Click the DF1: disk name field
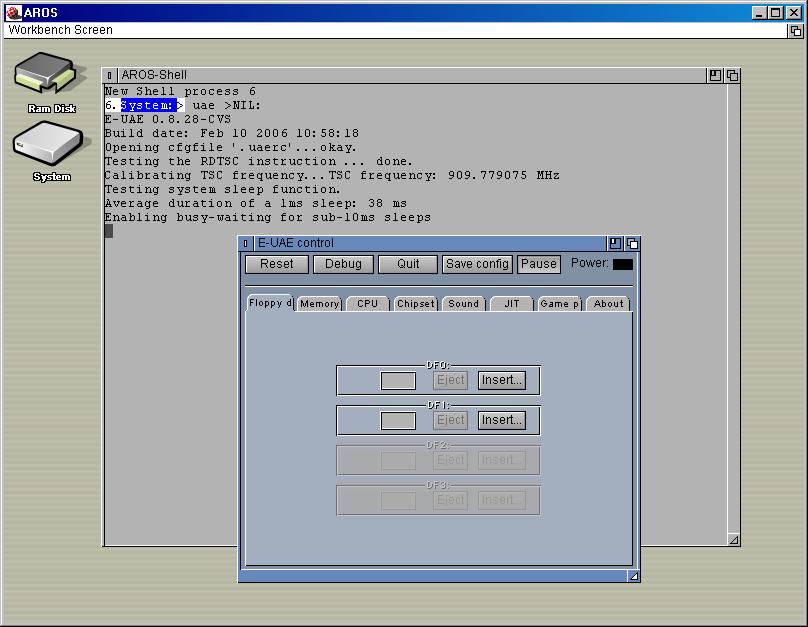This screenshot has height=627, width=808. point(398,420)
